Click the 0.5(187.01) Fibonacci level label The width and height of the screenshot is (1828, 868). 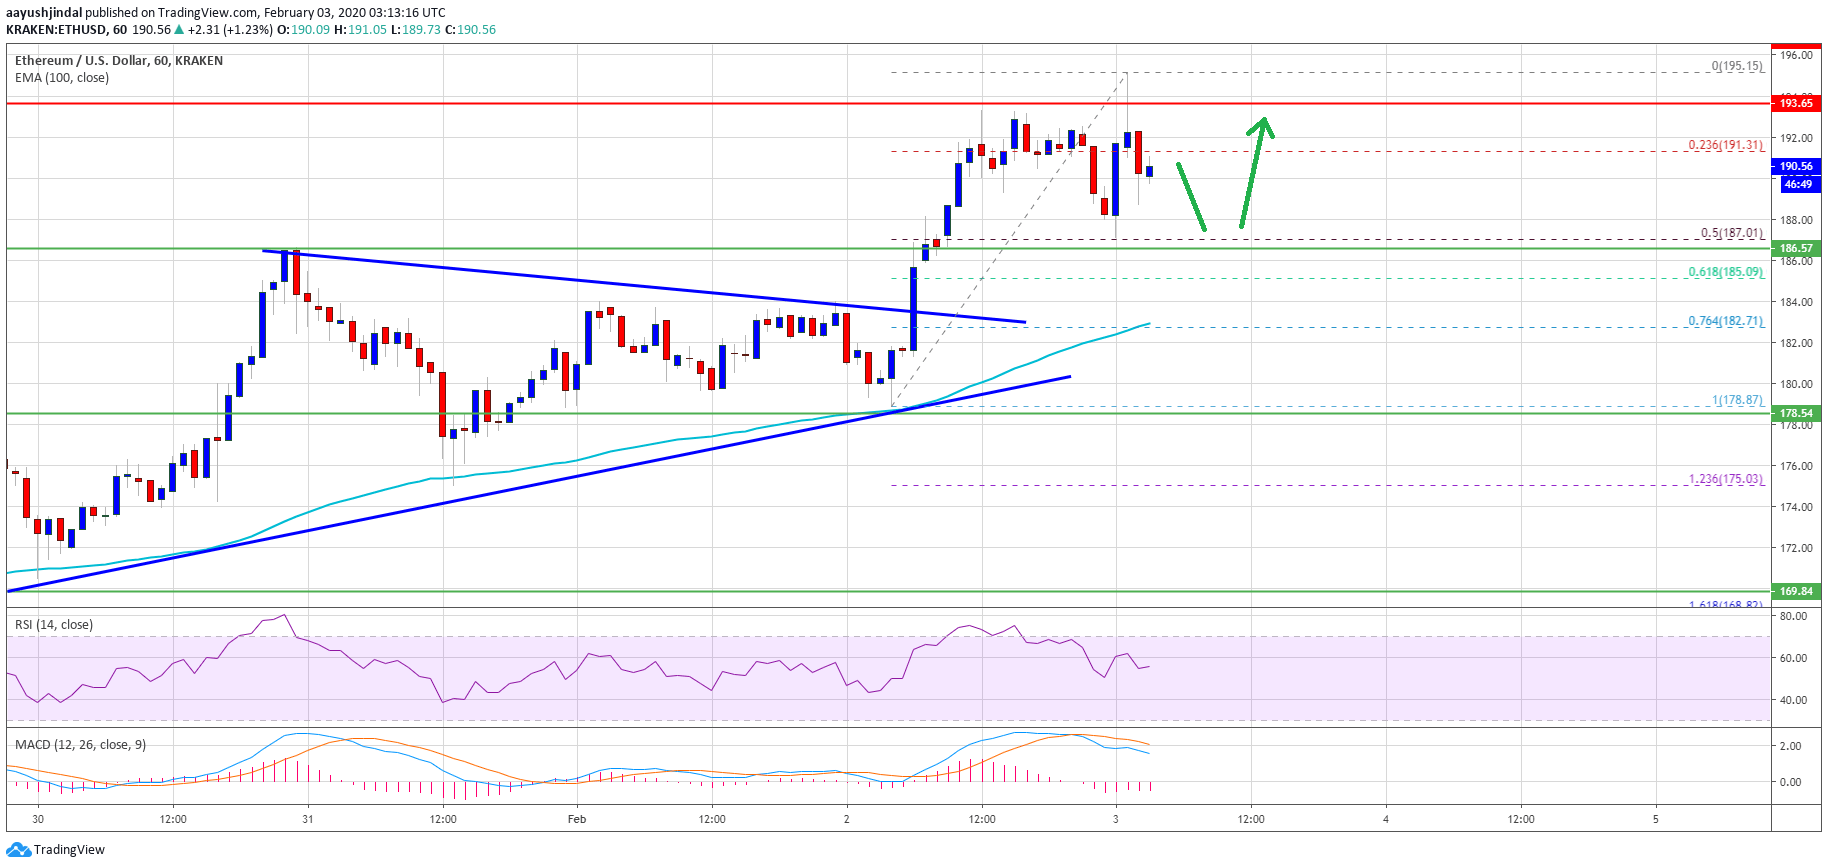pos(1732,233)
